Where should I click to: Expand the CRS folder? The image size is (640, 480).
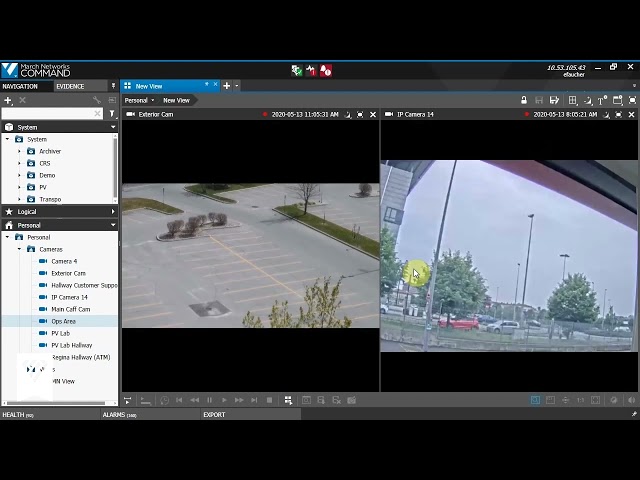point(19,163)
